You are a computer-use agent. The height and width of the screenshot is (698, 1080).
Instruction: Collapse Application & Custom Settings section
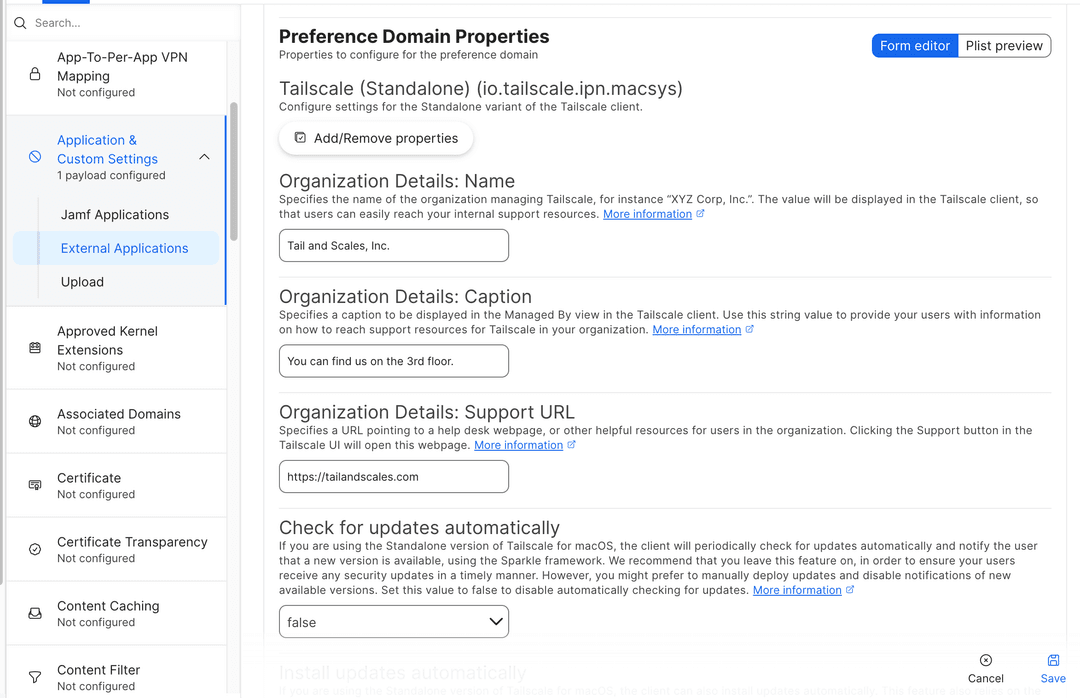coord(204,157)
